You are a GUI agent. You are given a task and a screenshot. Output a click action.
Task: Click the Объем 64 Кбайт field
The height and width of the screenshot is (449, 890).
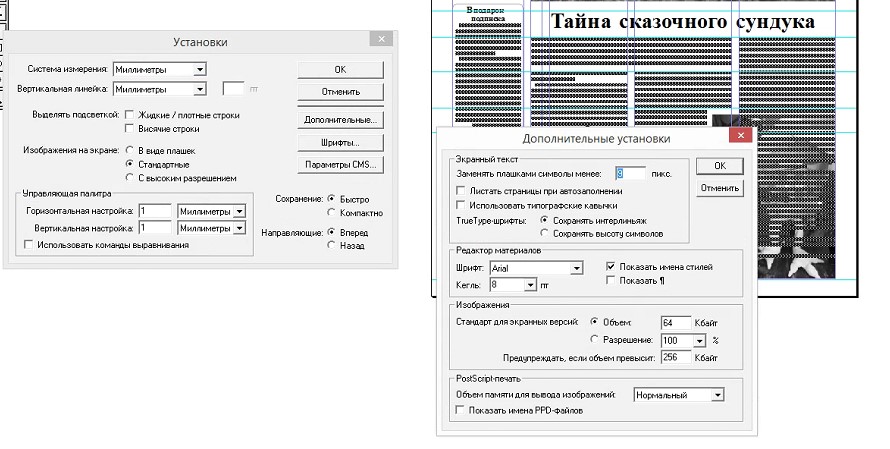676,322
